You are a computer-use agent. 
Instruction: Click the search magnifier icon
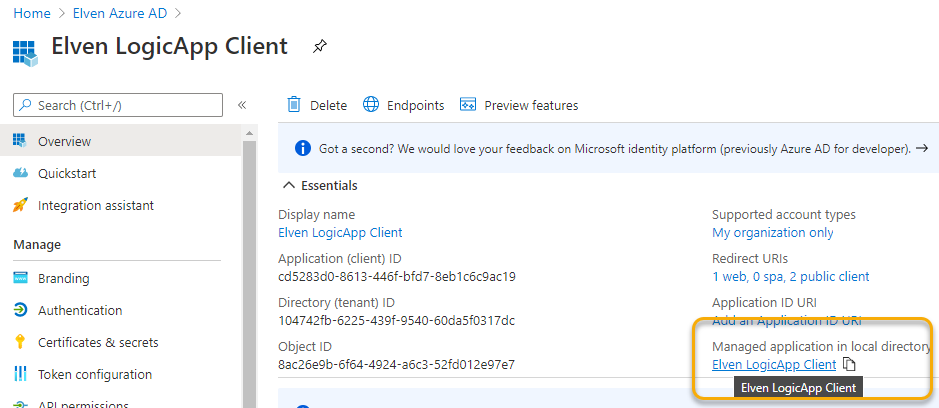click(26, 105)
